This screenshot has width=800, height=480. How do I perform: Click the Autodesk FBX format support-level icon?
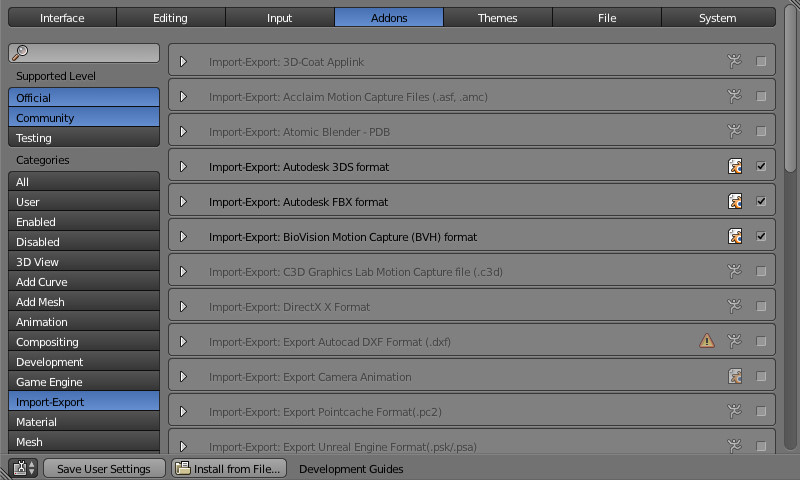pyautogui.click(x=735, y=202)
